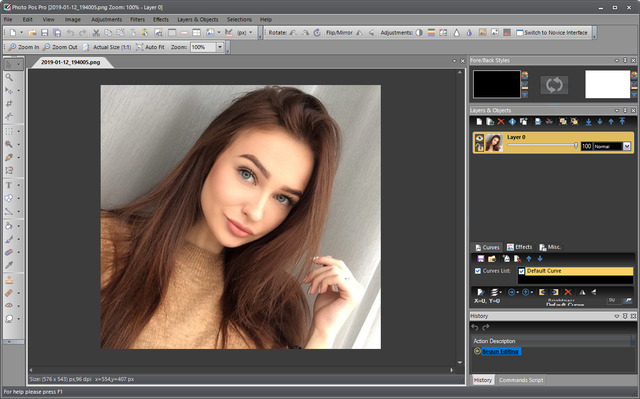Click the layer properties blue diamond icon
This screenshot has width=640, height=399.
point(512,122)
